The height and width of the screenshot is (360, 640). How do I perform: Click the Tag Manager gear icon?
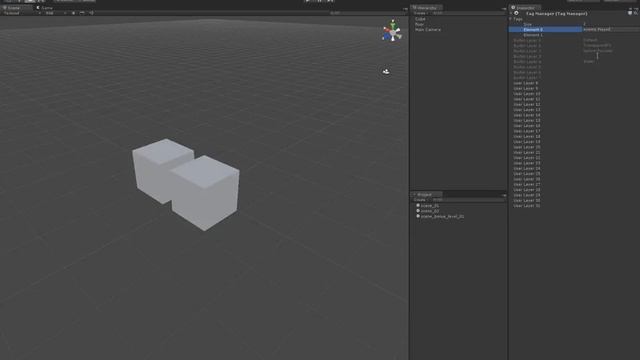(x=516, y=13)
